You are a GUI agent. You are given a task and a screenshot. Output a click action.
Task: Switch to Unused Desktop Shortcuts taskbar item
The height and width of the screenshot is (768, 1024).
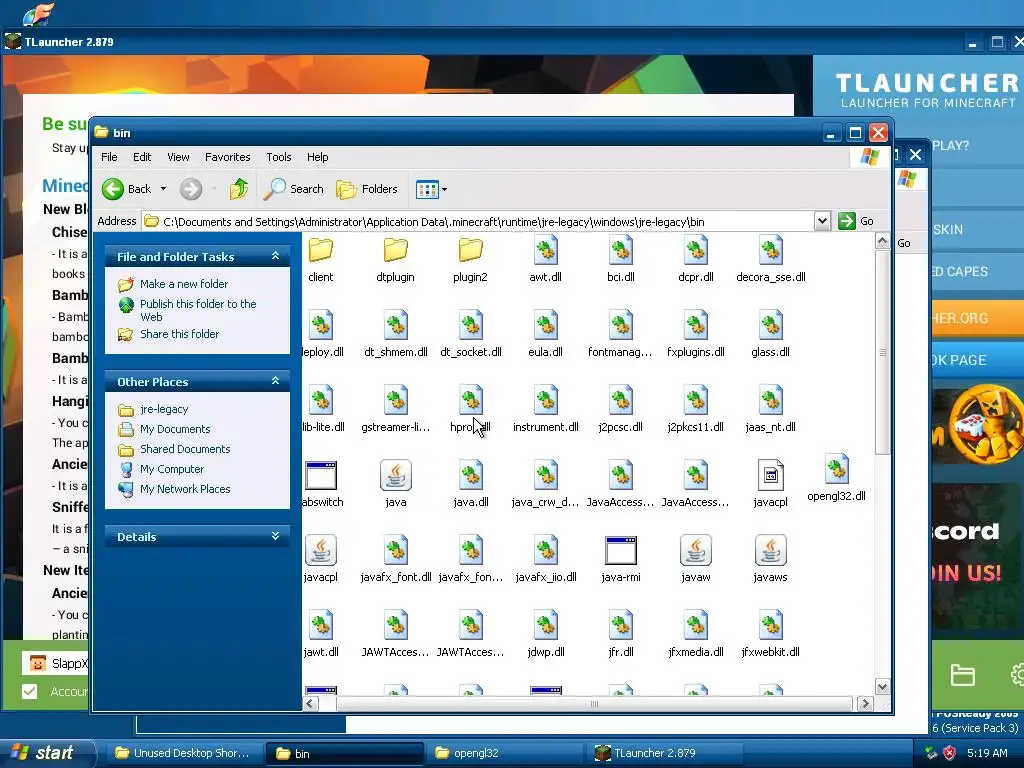[183, 753]
